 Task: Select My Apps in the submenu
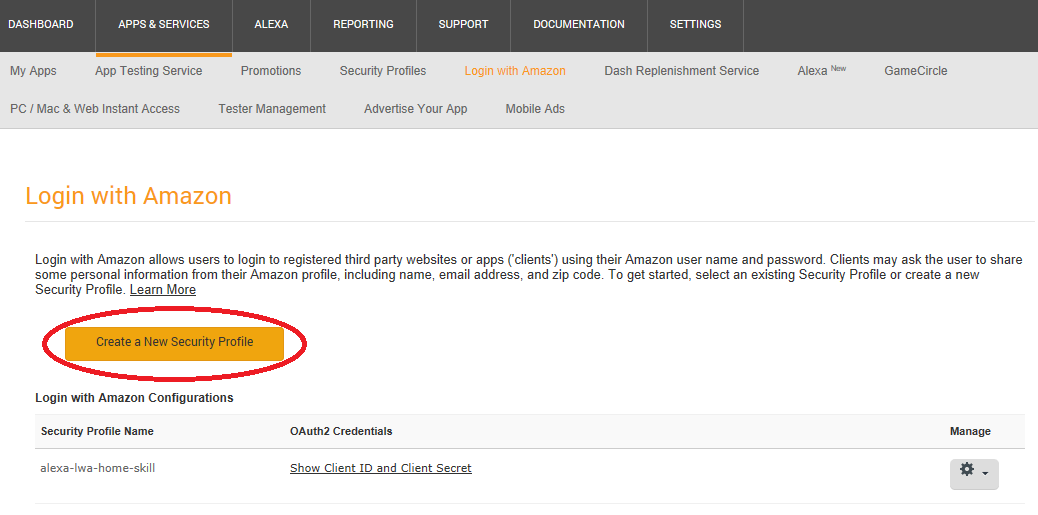point(33,71)
